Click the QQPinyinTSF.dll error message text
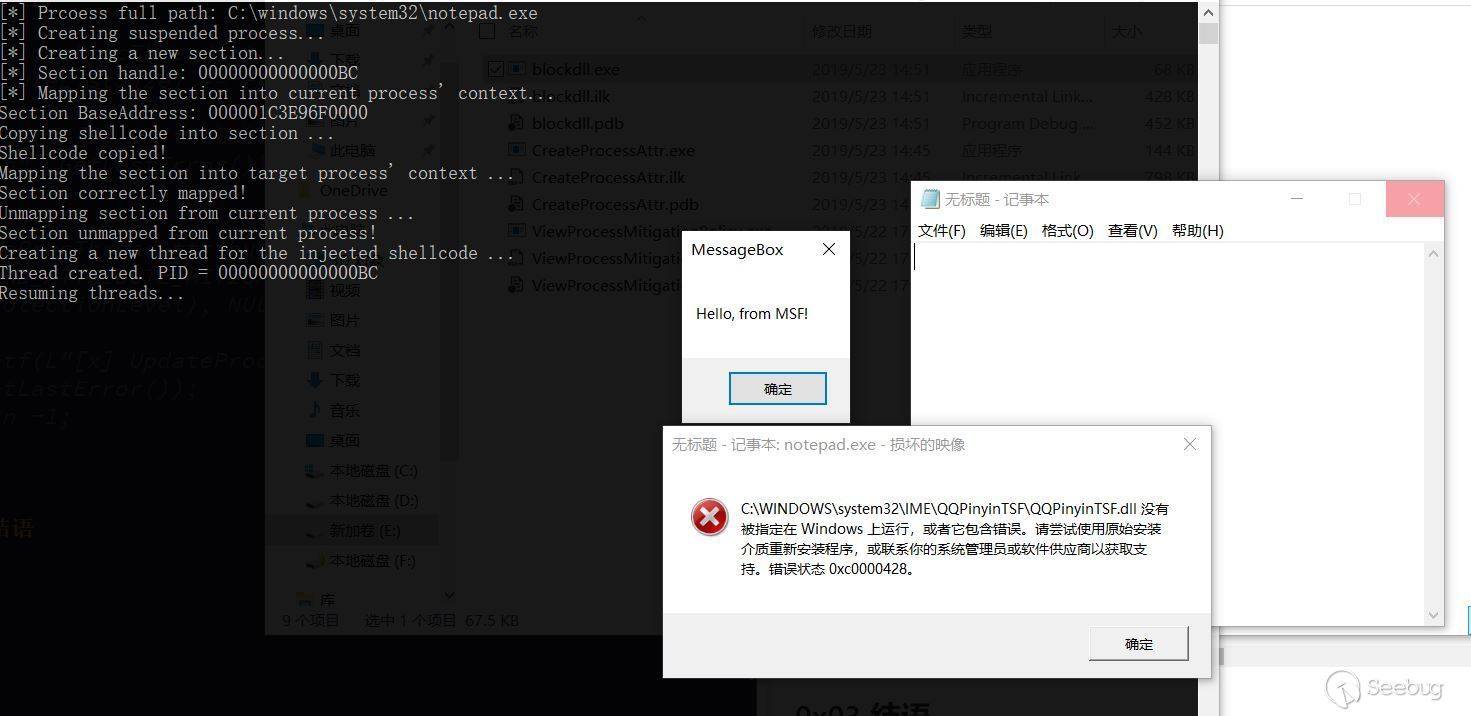The height and width of the screenshot is (716, 1471). pos(954,539)
